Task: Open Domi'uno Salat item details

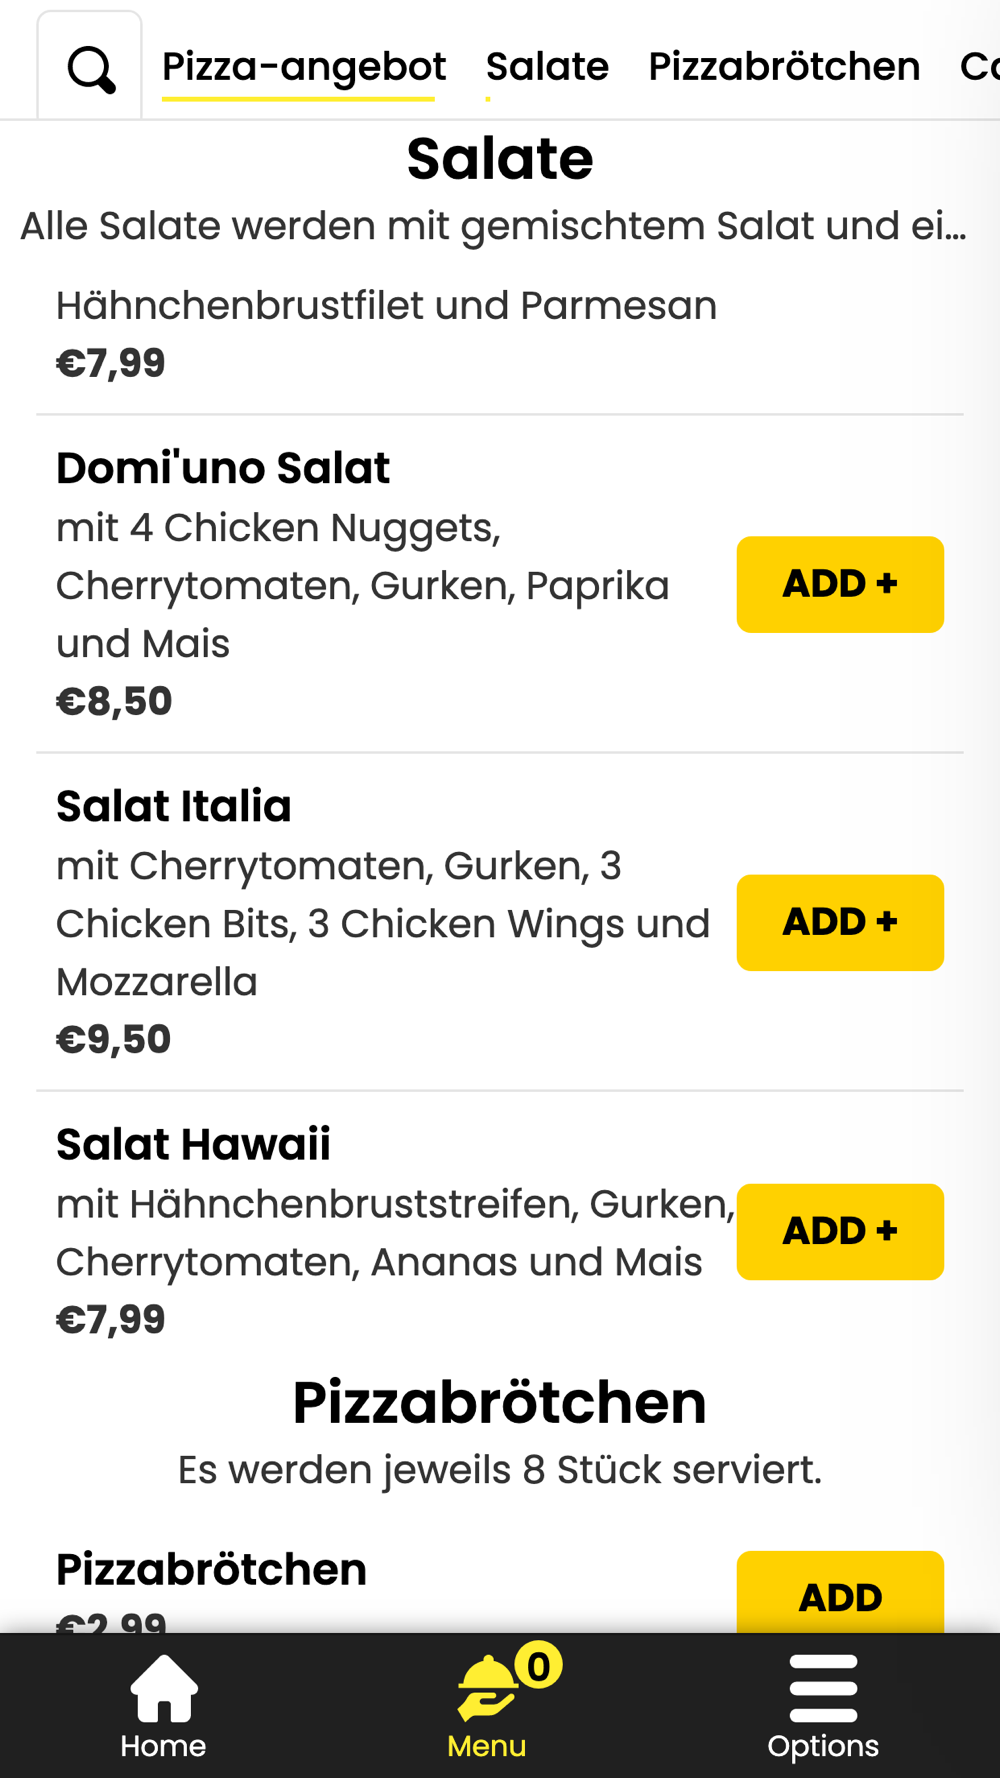Action: [223, 468]
